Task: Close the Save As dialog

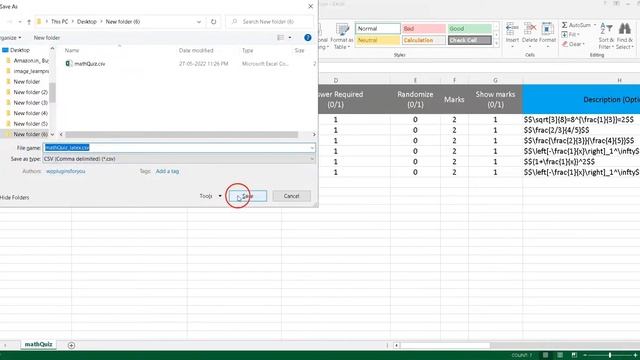Action: (x=311, y=7)
